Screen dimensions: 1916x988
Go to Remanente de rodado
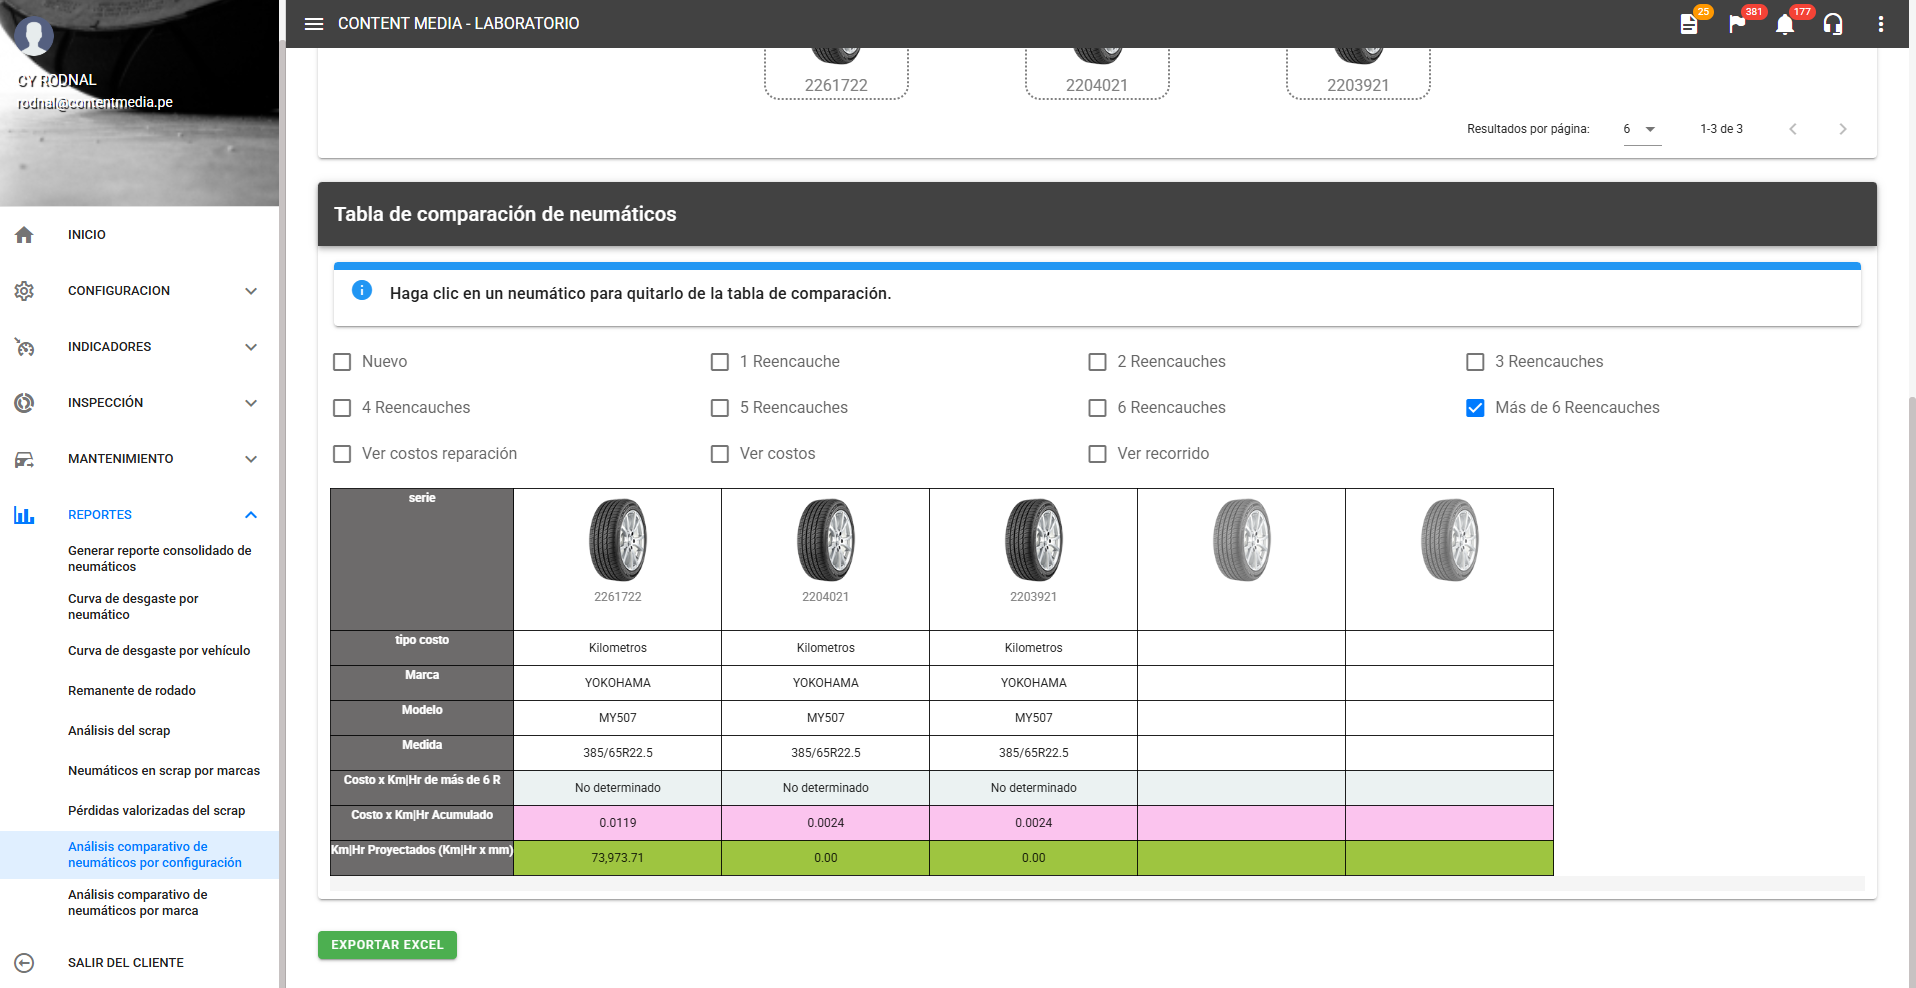click(x=132, y=691)
